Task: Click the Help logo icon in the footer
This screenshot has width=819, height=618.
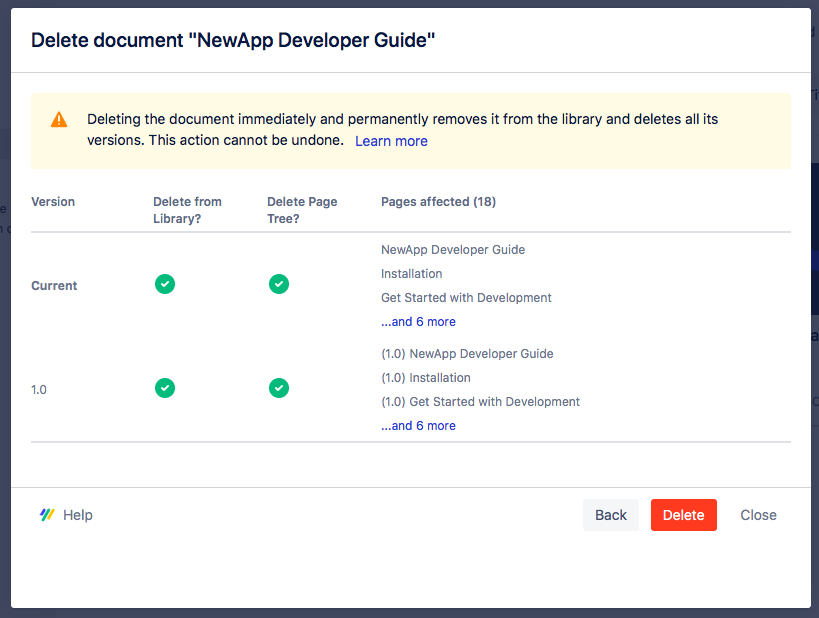Action: (x=47, y=515)
